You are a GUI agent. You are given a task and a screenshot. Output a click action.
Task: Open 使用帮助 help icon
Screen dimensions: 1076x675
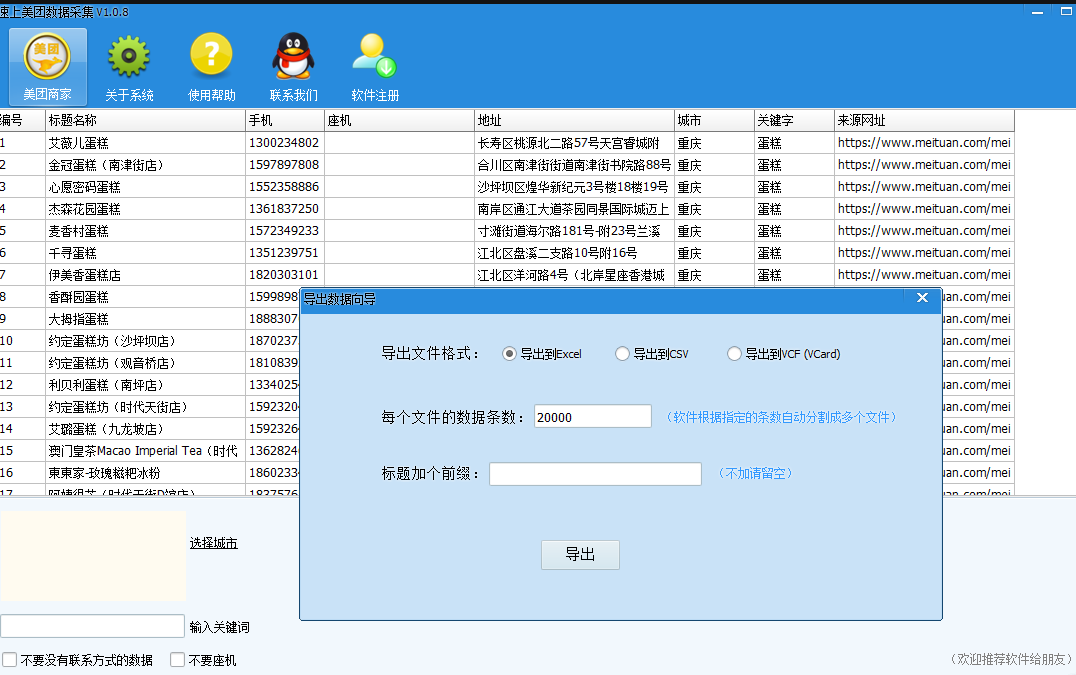pos(211,58)
